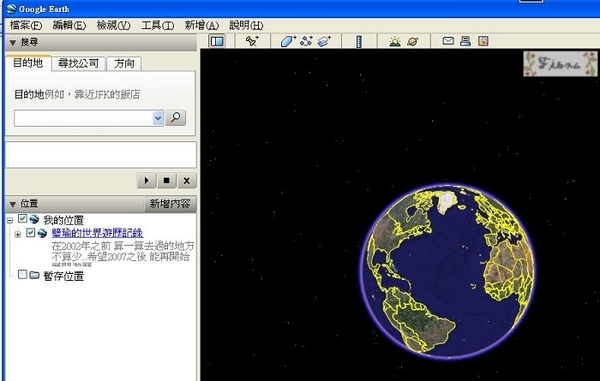Switch to Sky view planet icon
Screen dimensions: 600x381
click(x=412, y=41)
